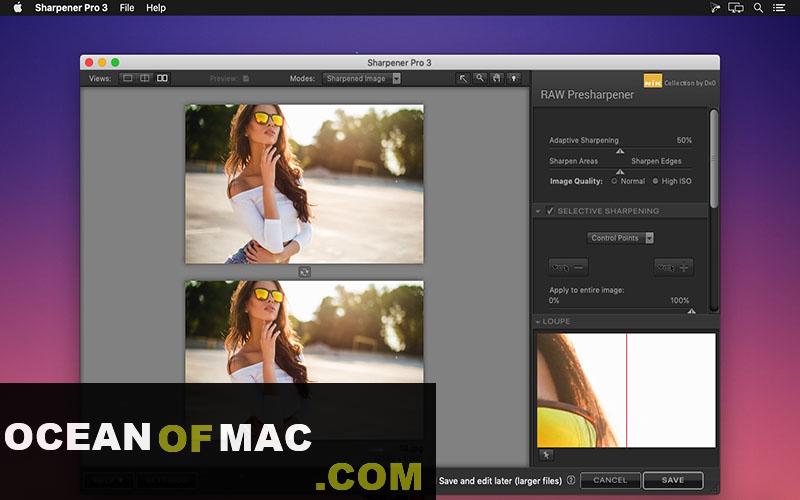Open the Apple menu

tap(17, 8)
